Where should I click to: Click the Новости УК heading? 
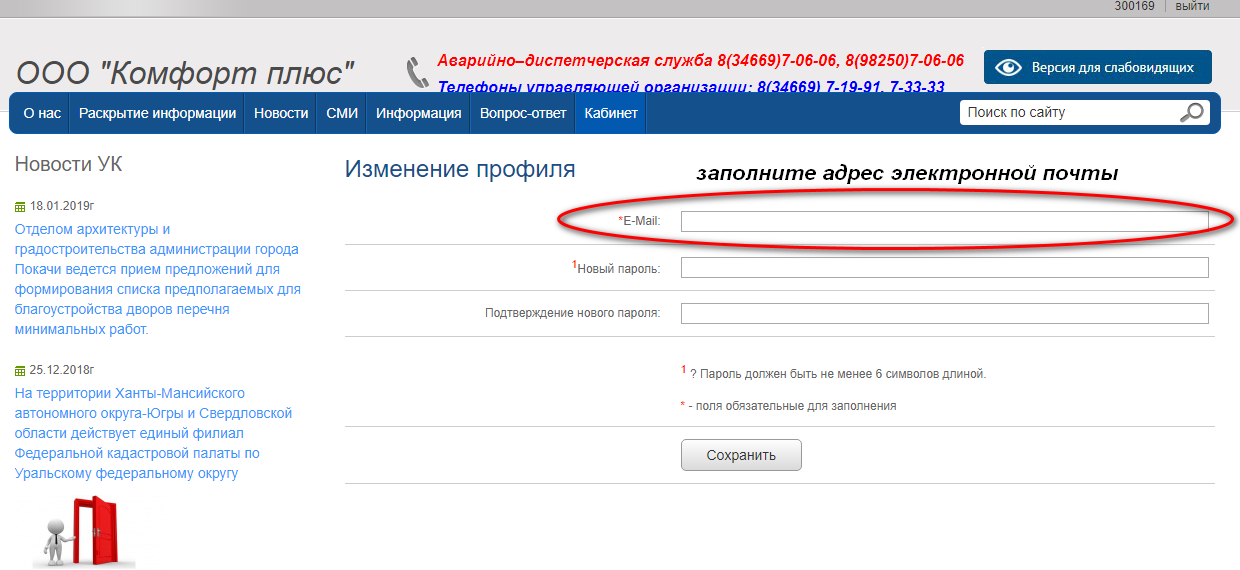pyautogui.click(x=69, y=164)
